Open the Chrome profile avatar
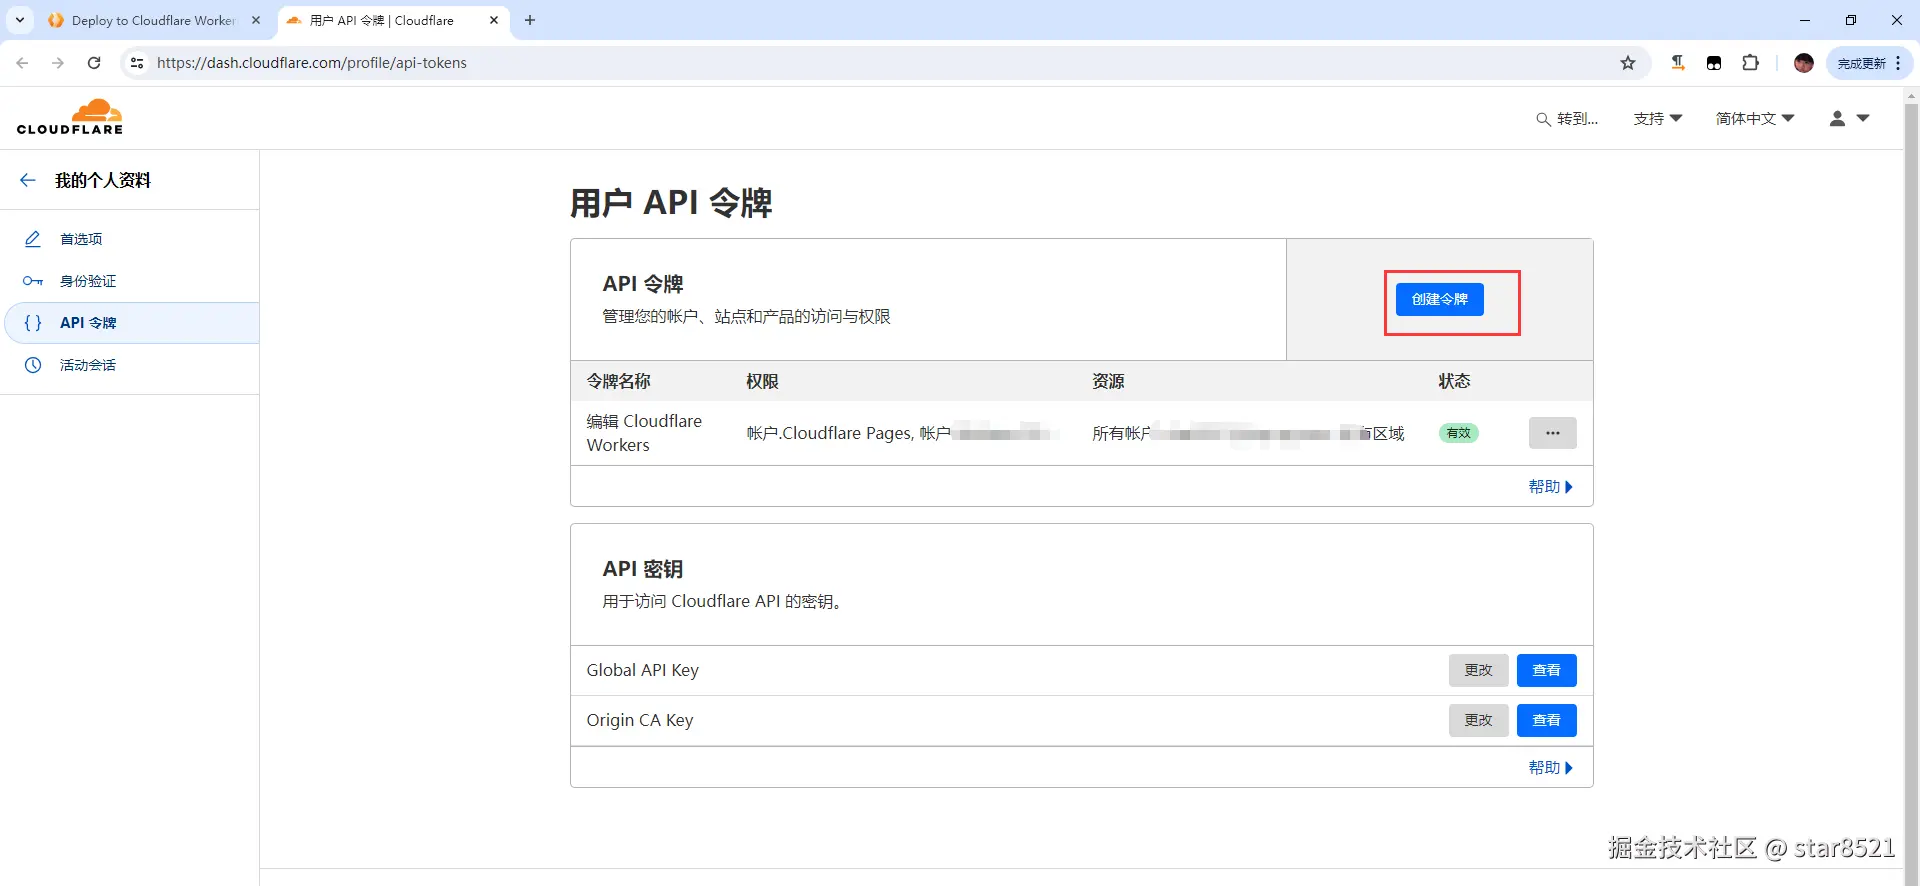 click(1804, 63)
